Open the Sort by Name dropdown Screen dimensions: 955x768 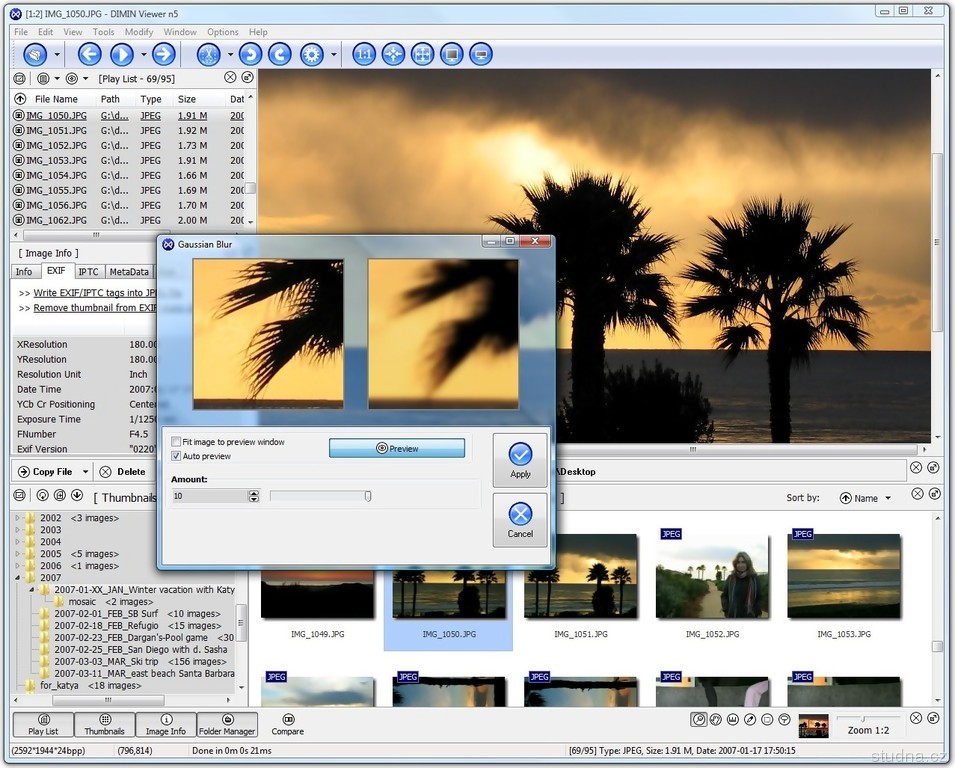click(x=865, y=498)
